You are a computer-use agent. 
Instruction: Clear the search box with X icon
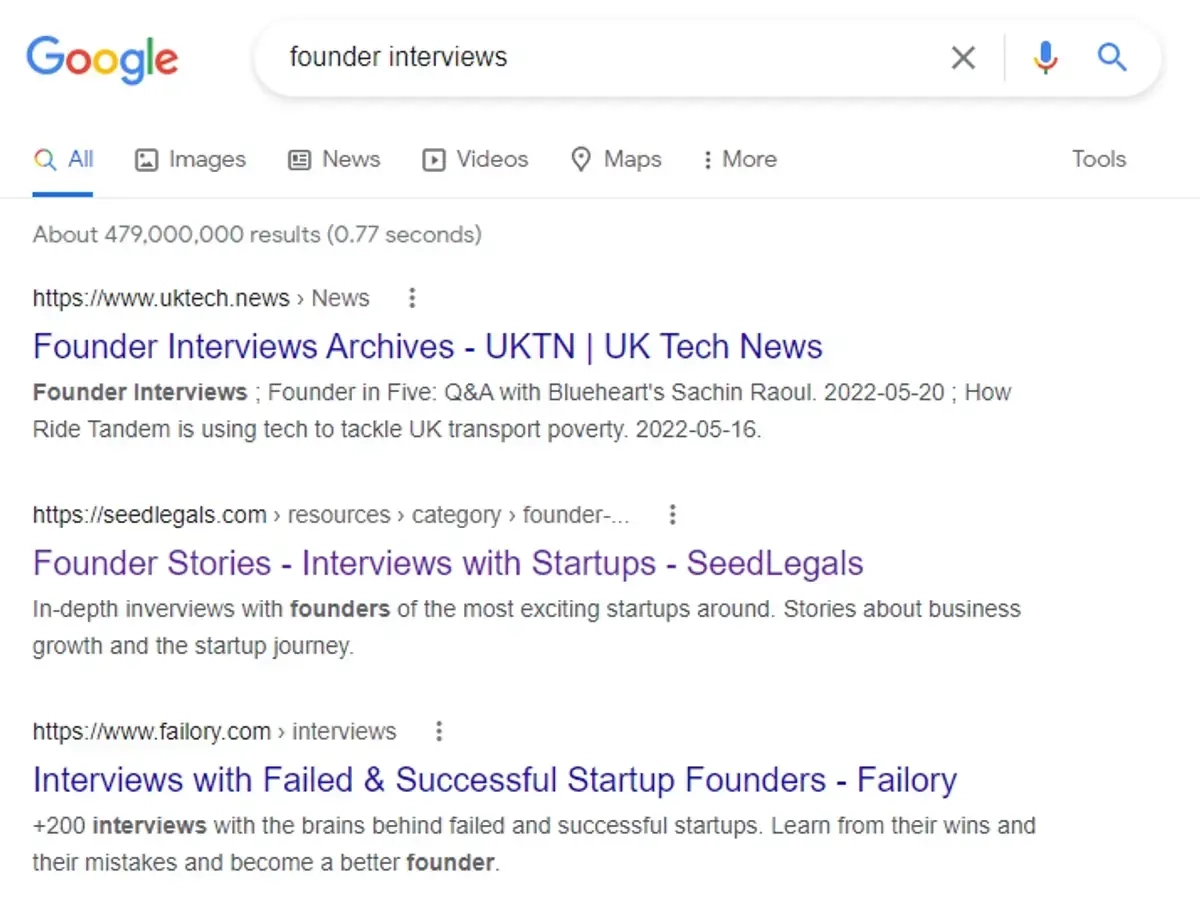pyautogui.click(x=962, y=58)
